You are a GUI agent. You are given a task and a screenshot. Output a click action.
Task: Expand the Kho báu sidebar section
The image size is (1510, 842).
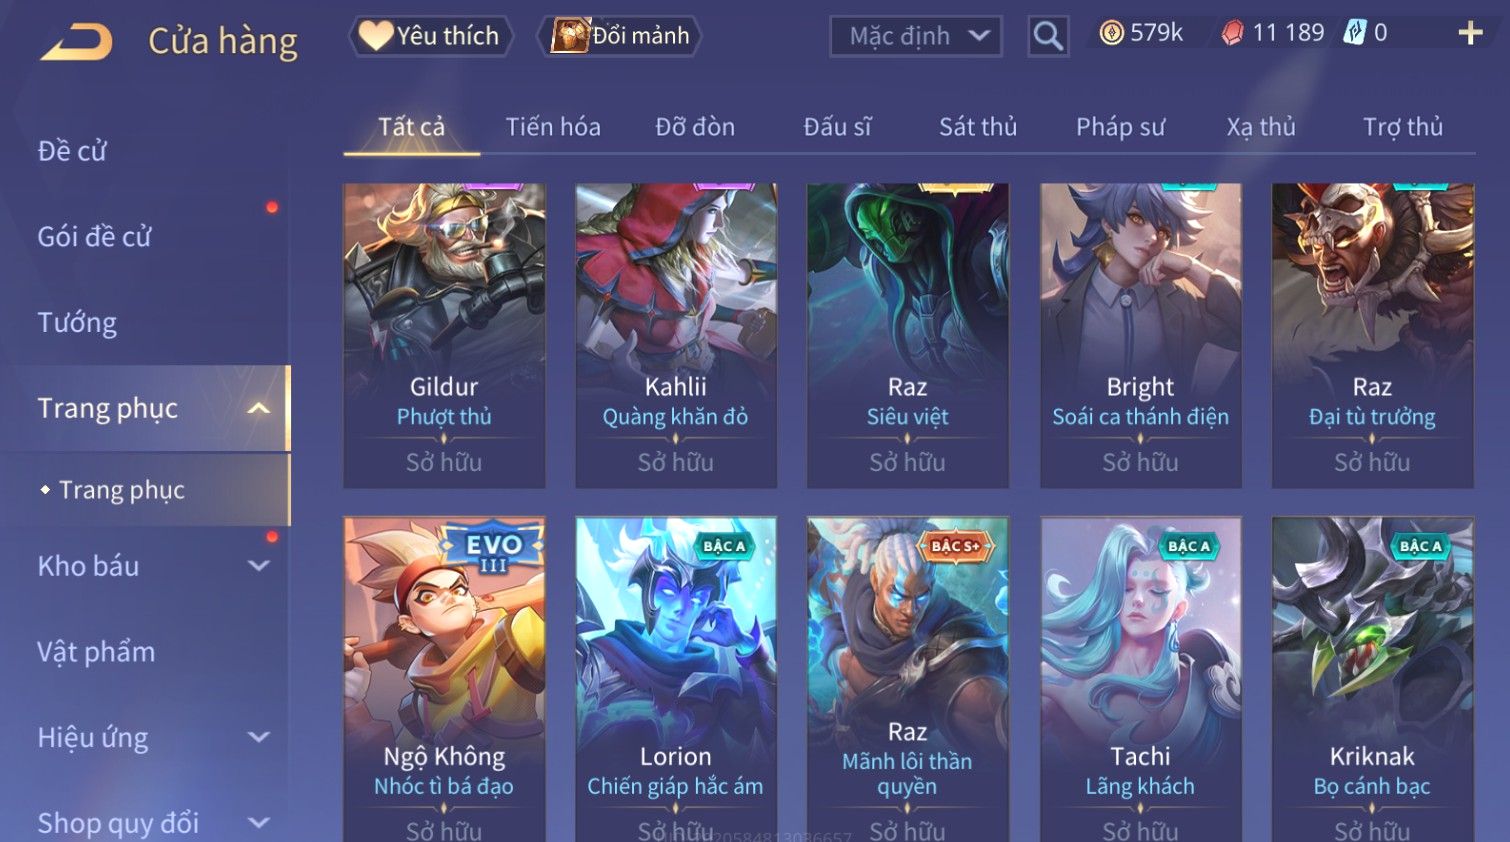258,566
